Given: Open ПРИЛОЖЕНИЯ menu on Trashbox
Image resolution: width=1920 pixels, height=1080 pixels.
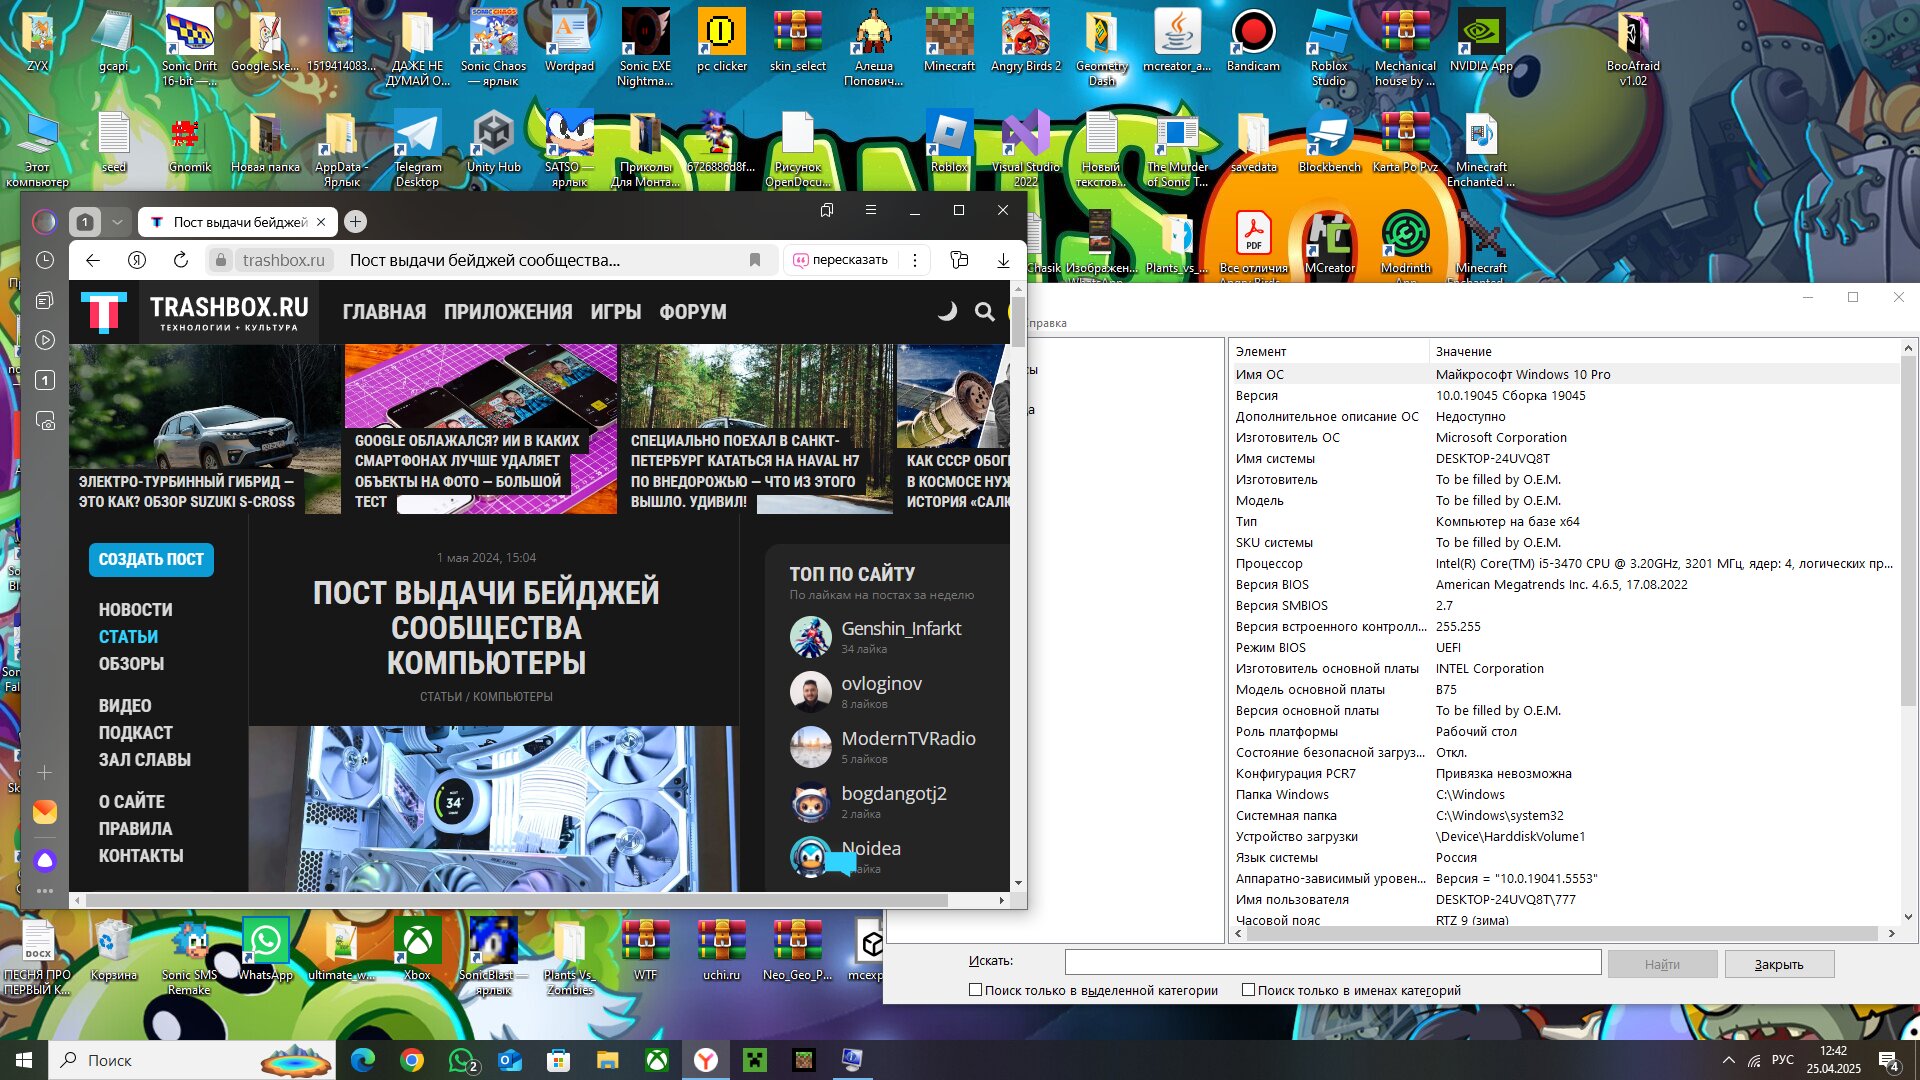Looking at the screenshot, I should pos(508,312).
